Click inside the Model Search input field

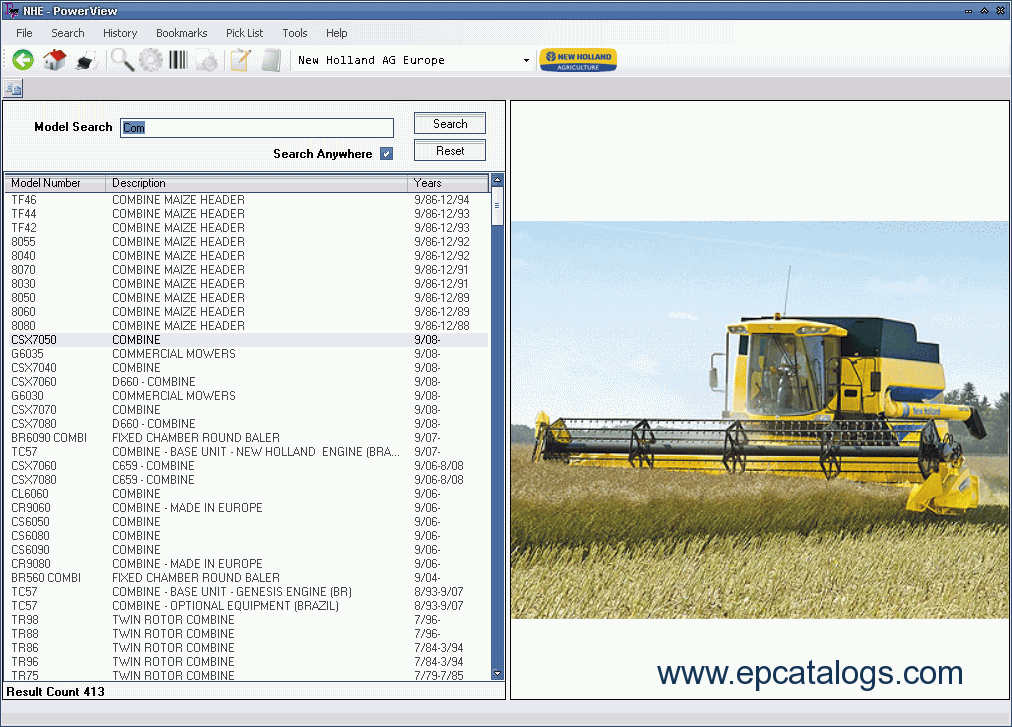click(256, 127)
